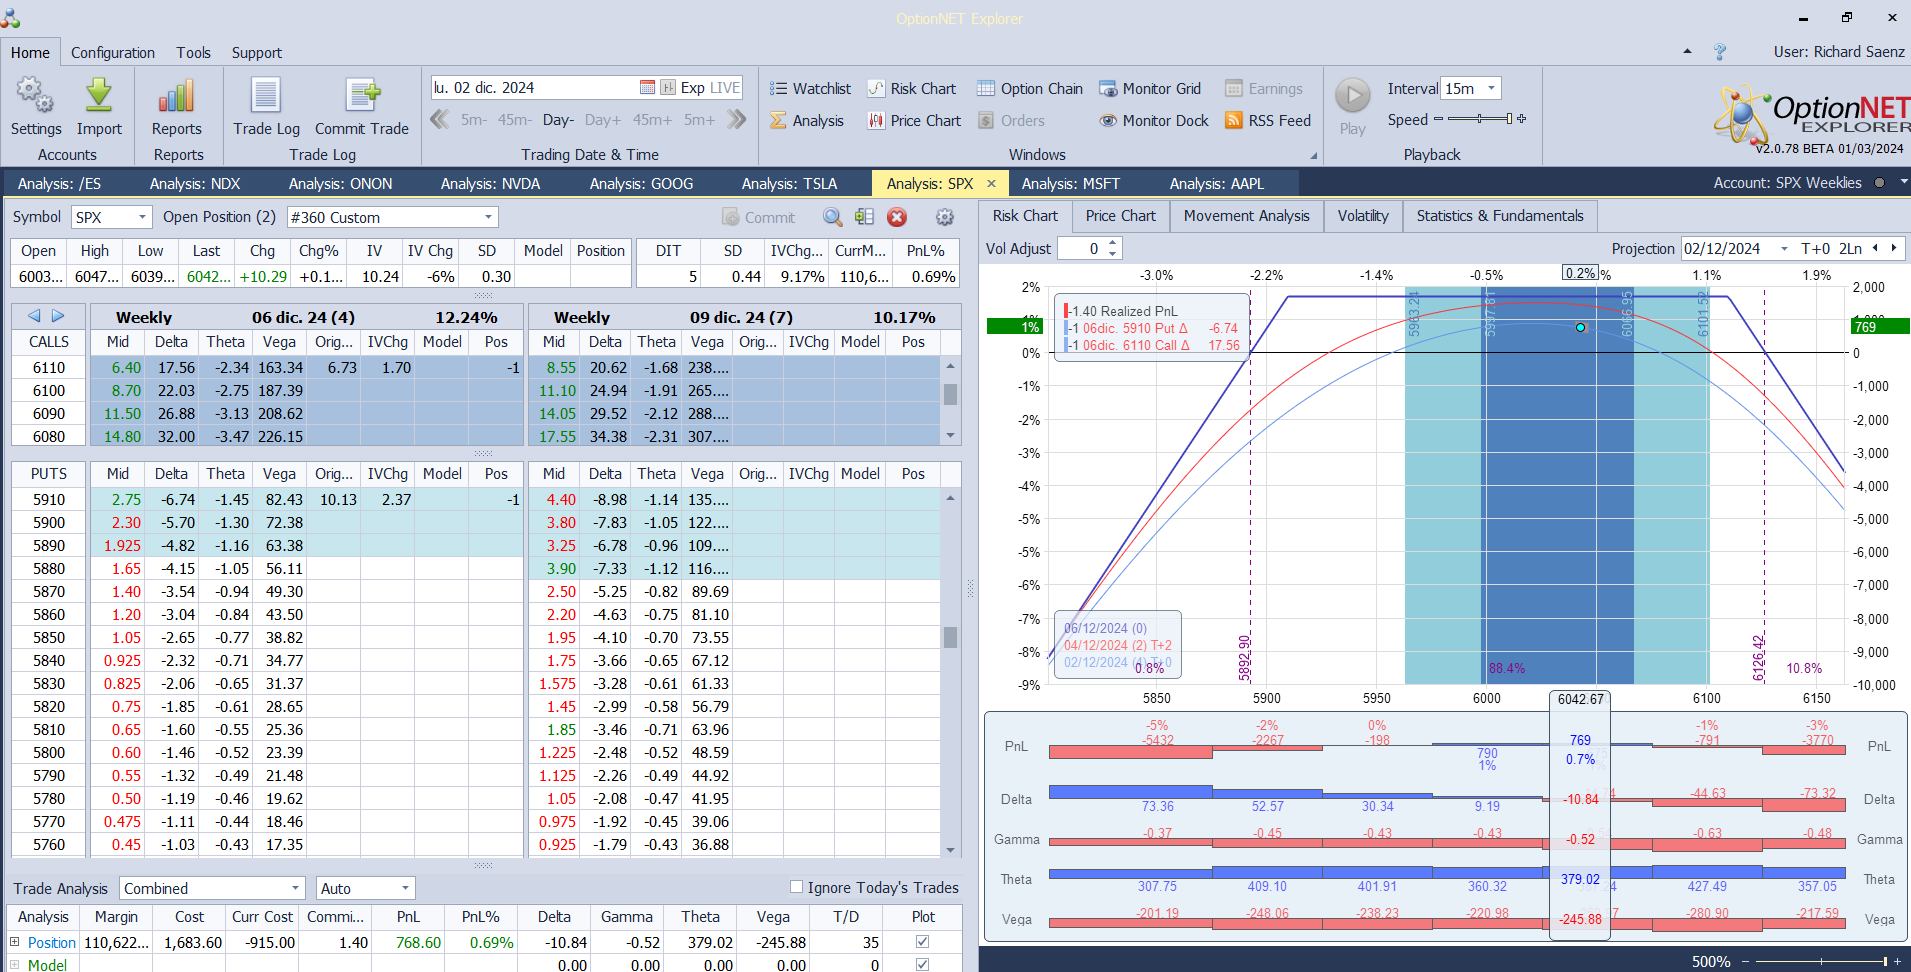The height and width of the screenshot is (972, 1911).
Task: Open the Analysis window from the ribbon
Action: (807, 120)
